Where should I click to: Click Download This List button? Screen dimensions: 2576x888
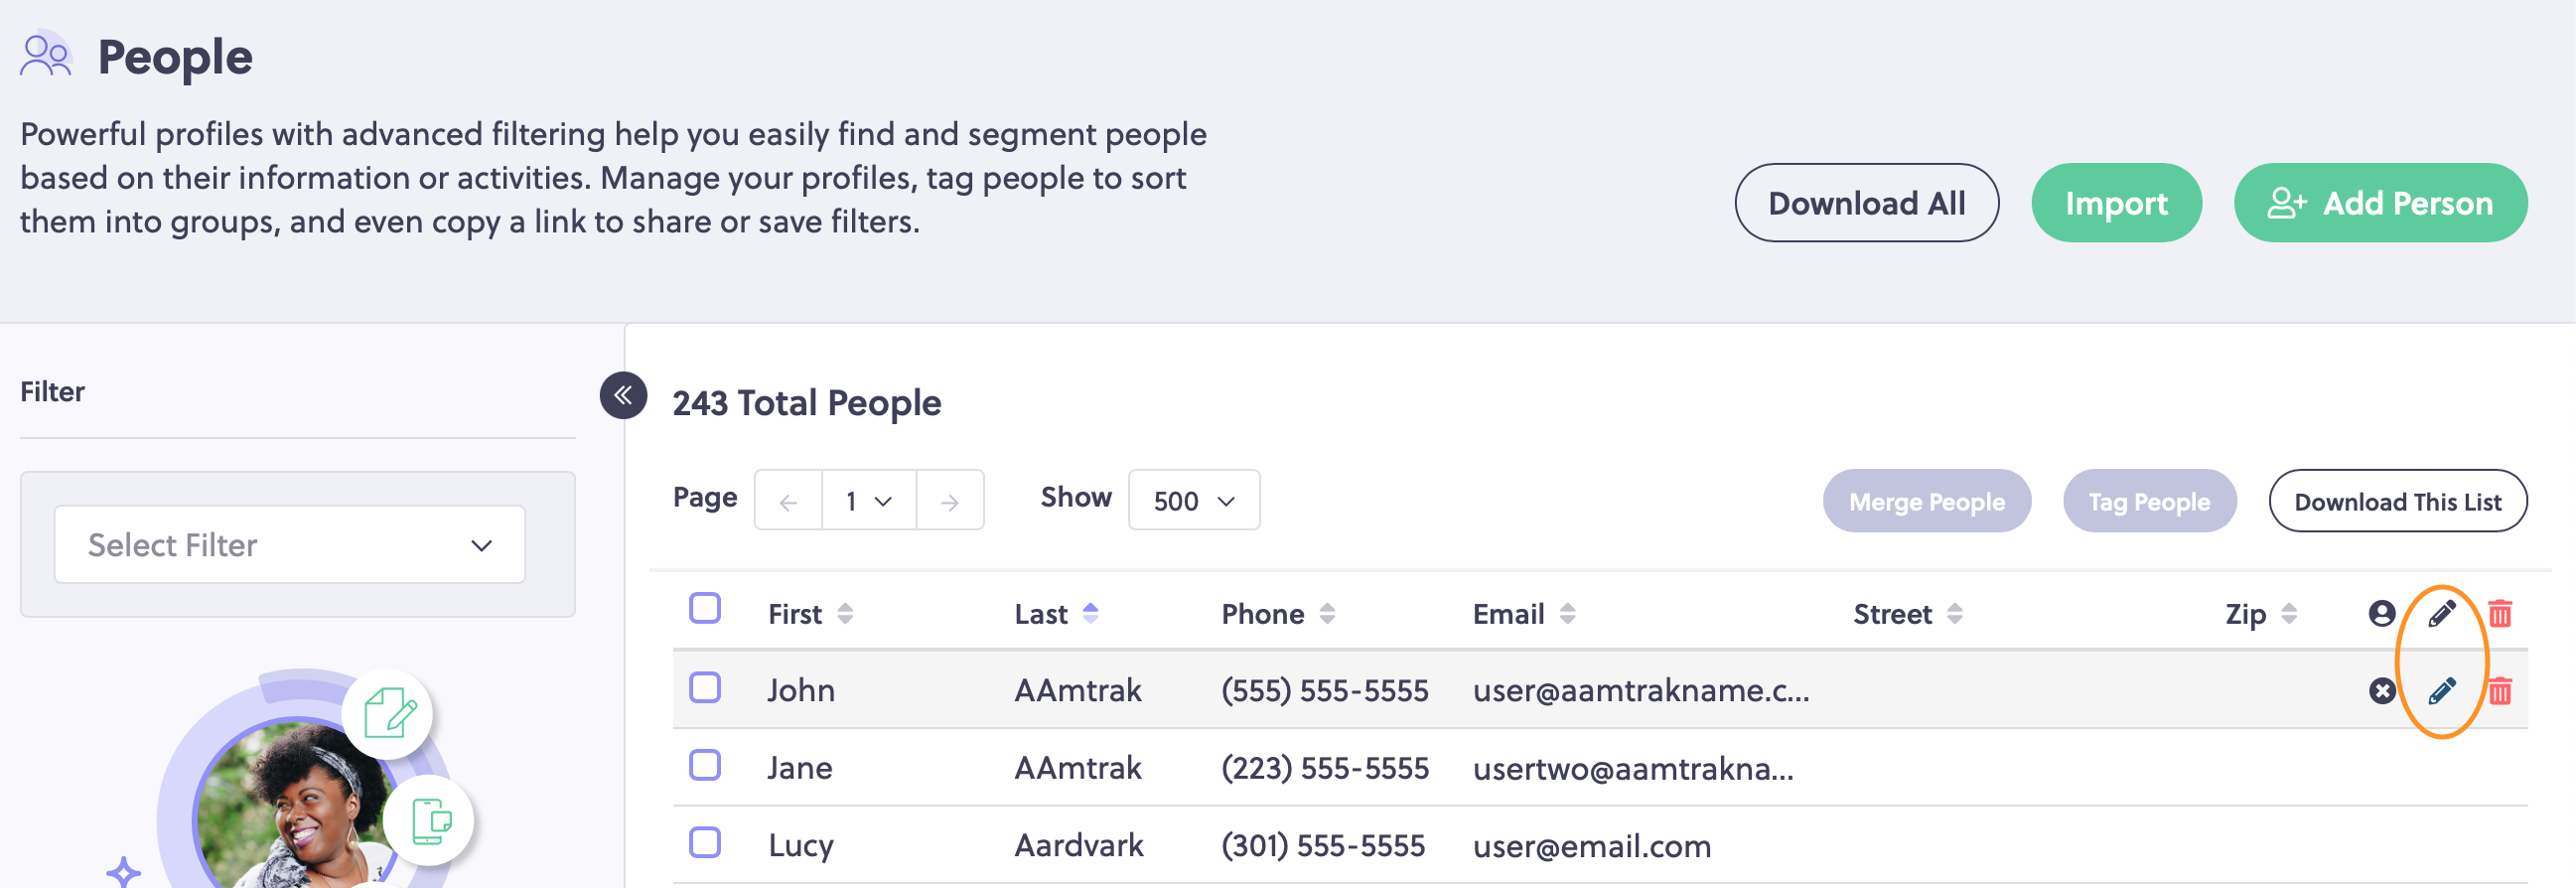coord(2397,501)
